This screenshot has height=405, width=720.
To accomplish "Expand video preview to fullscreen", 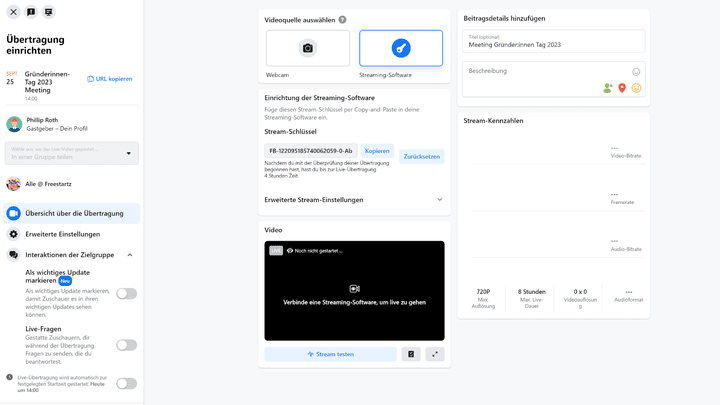I will pyautogui.click(x=434, y=354).
